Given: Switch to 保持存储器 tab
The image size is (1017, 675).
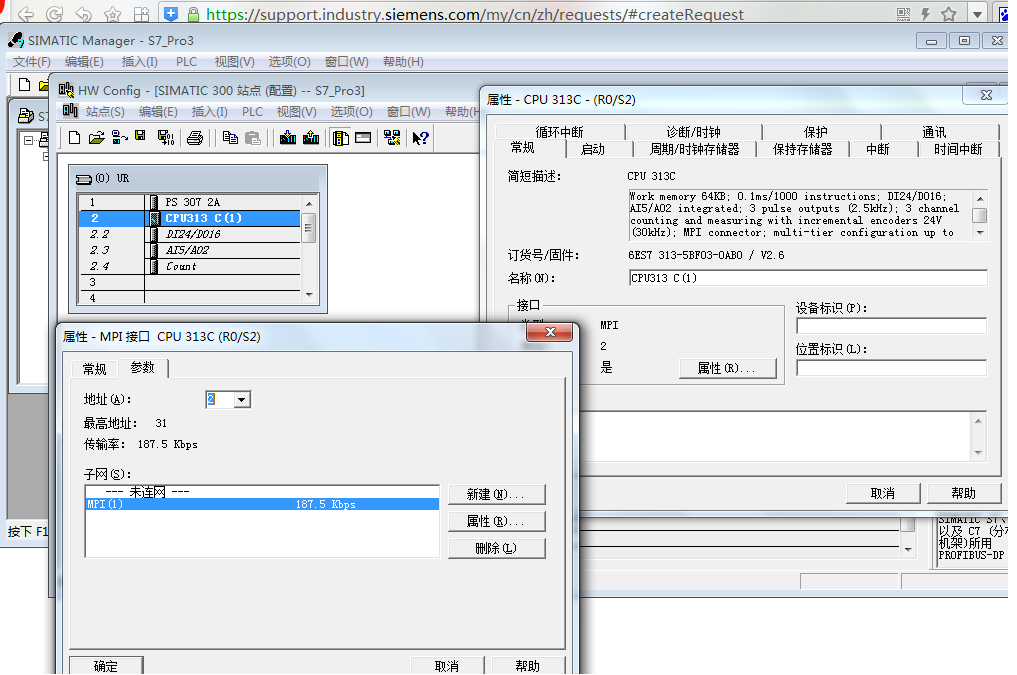Looking at the screenshot, I should click(x=802, y=149).
